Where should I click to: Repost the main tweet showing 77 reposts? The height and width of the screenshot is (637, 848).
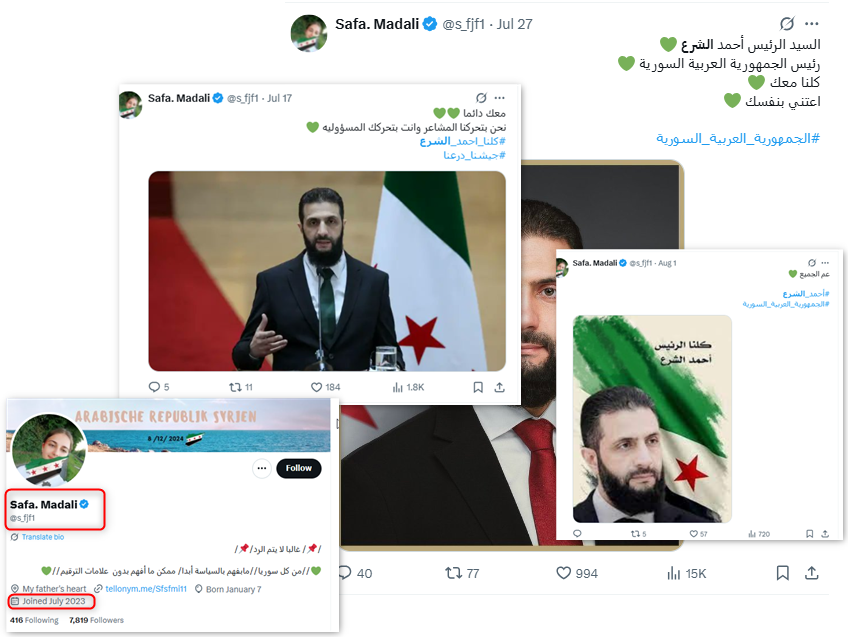[x=462, y=573]
